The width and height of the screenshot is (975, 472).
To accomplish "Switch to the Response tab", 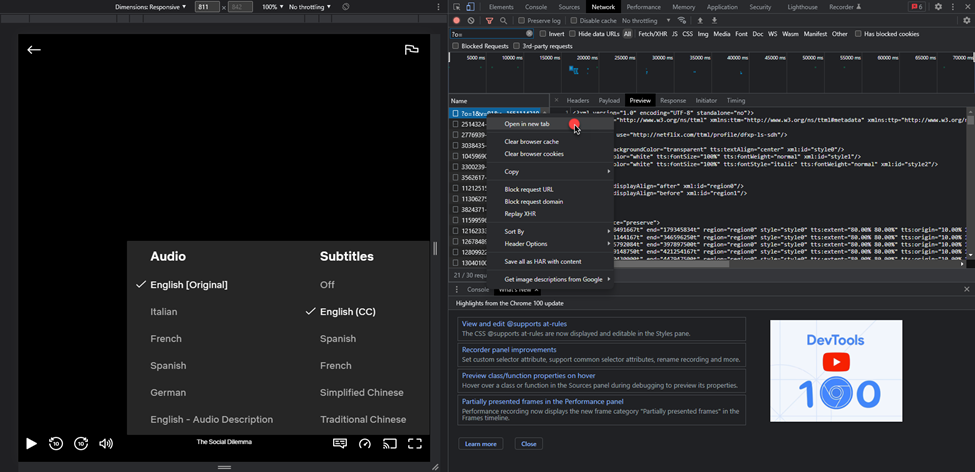I will (672, 101).
